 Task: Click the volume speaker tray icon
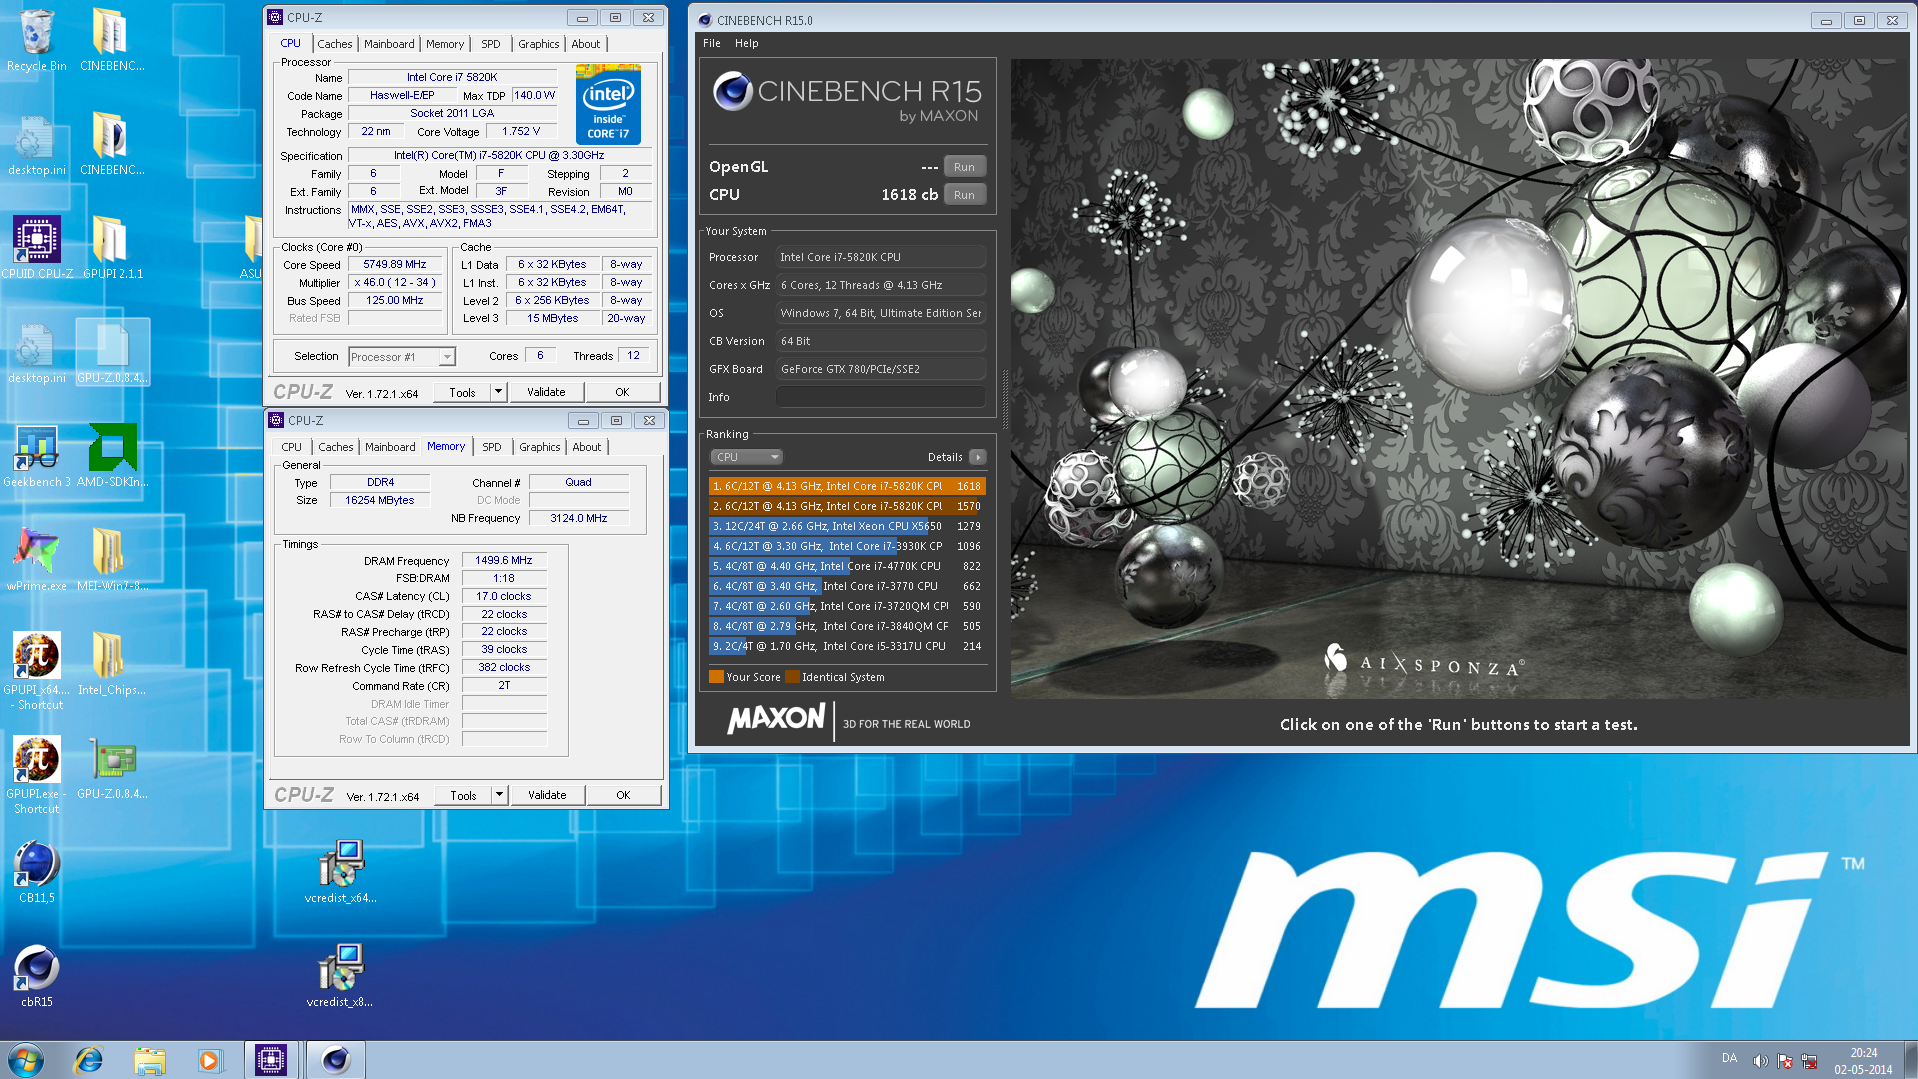pyautogui.click(x=1760, y=1061)
